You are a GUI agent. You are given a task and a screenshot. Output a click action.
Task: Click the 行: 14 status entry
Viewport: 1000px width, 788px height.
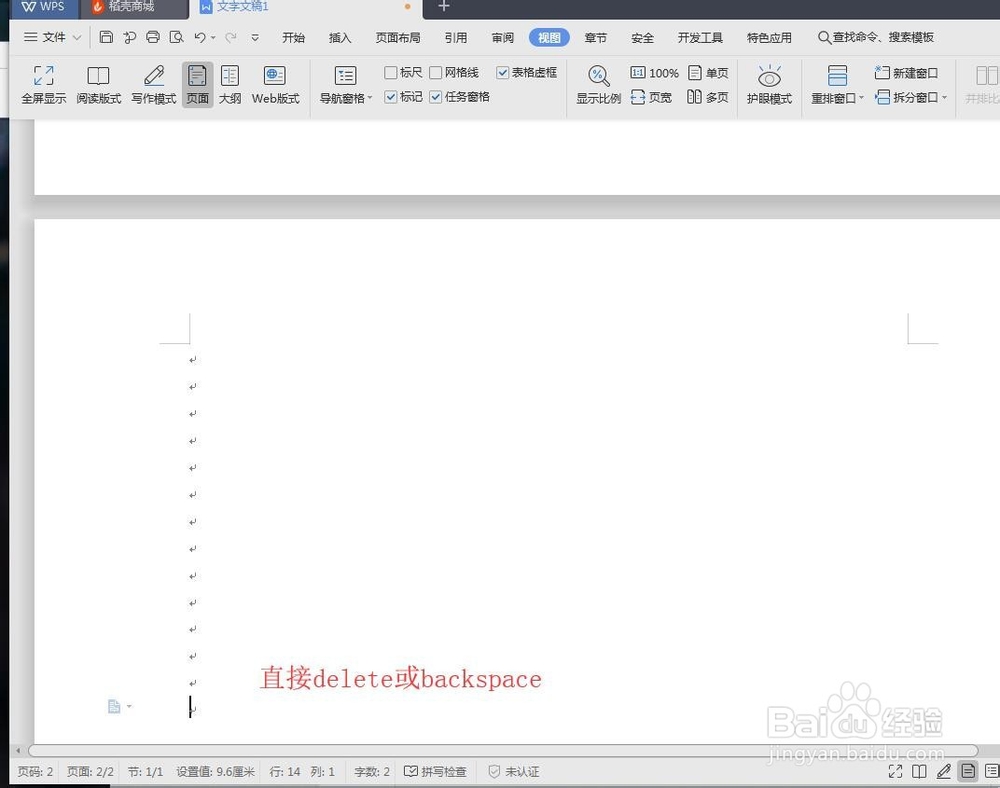284,771
